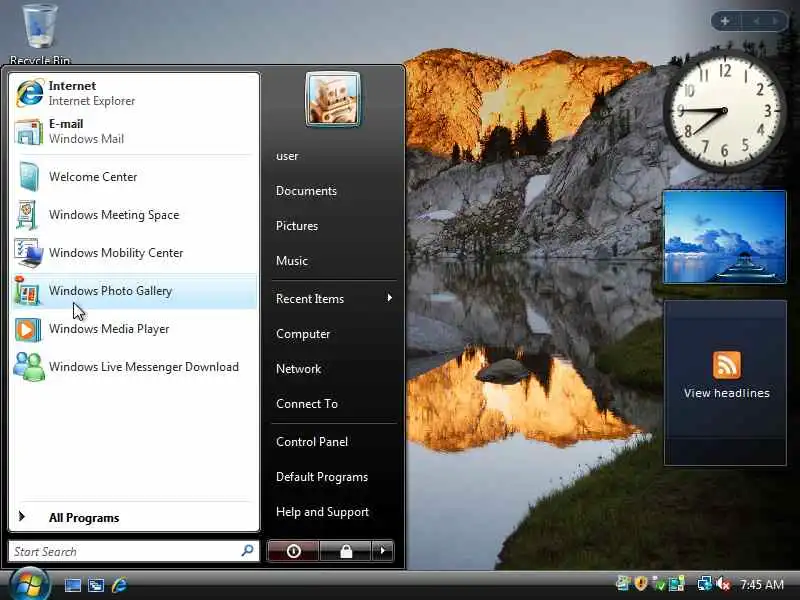Open the Recycle Bin on desktop
This screenshot has width=800, height=600.
(x=39, y=34)
